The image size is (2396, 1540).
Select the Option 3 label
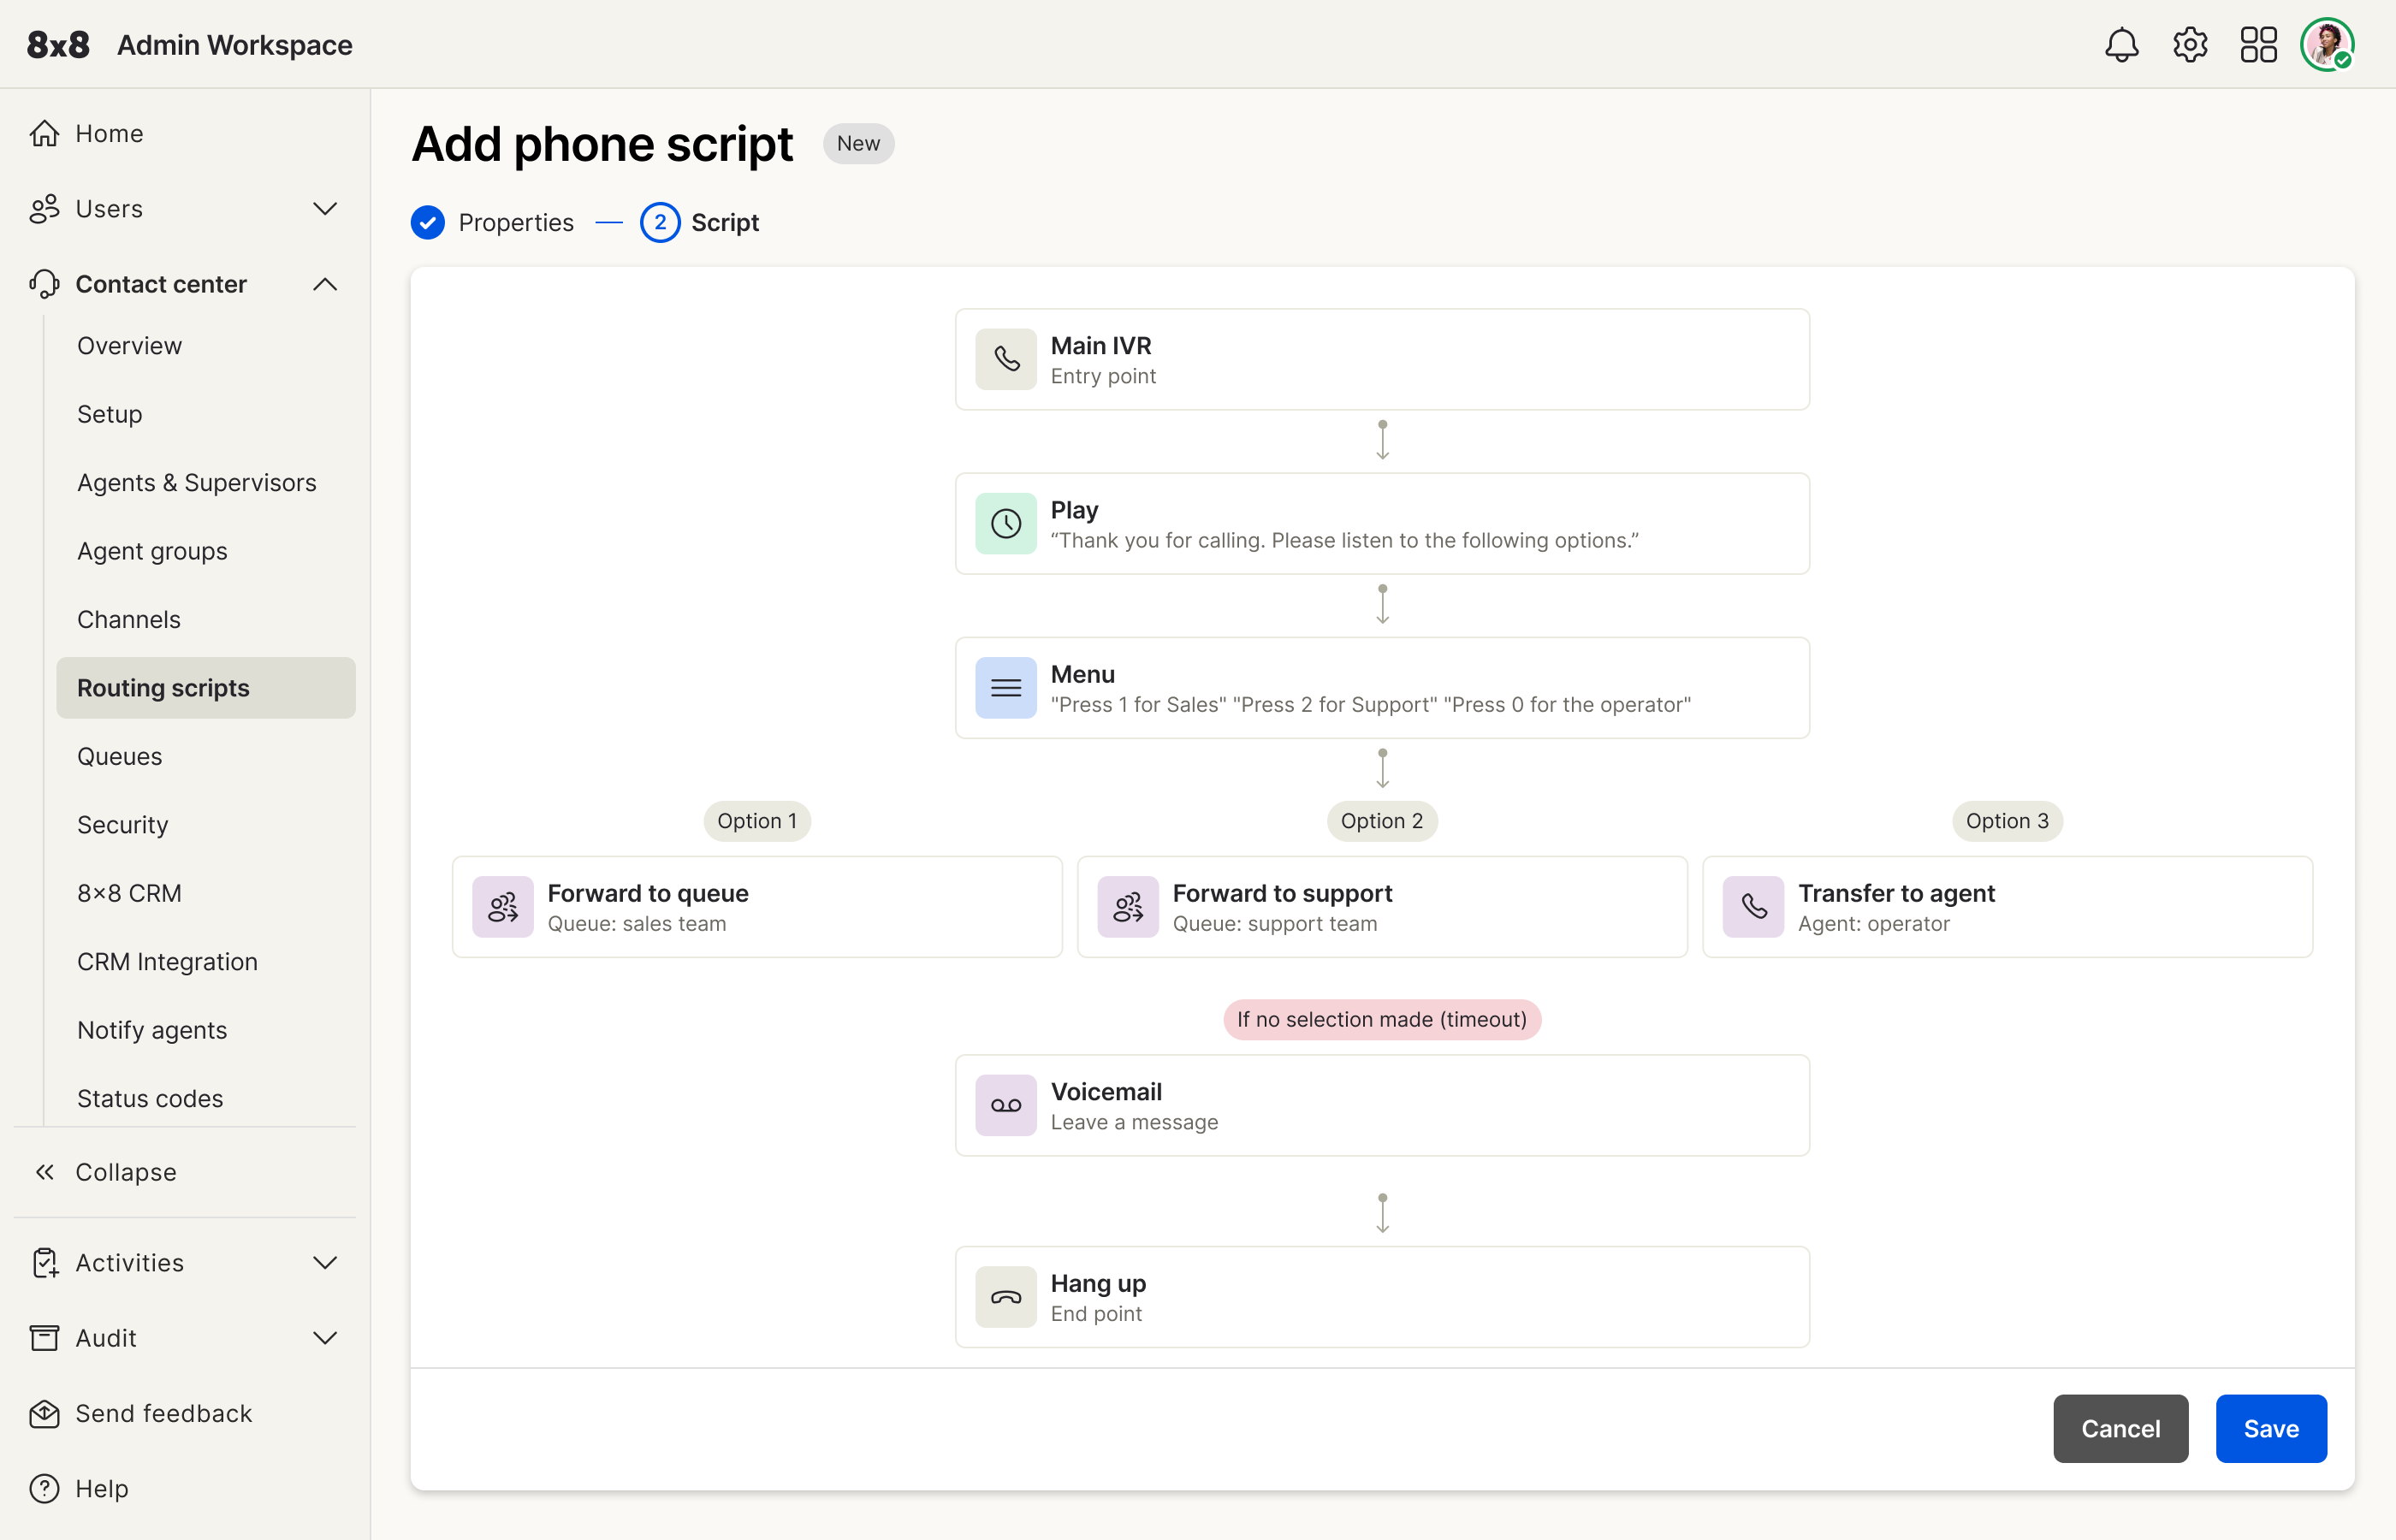pos(2007,821)
